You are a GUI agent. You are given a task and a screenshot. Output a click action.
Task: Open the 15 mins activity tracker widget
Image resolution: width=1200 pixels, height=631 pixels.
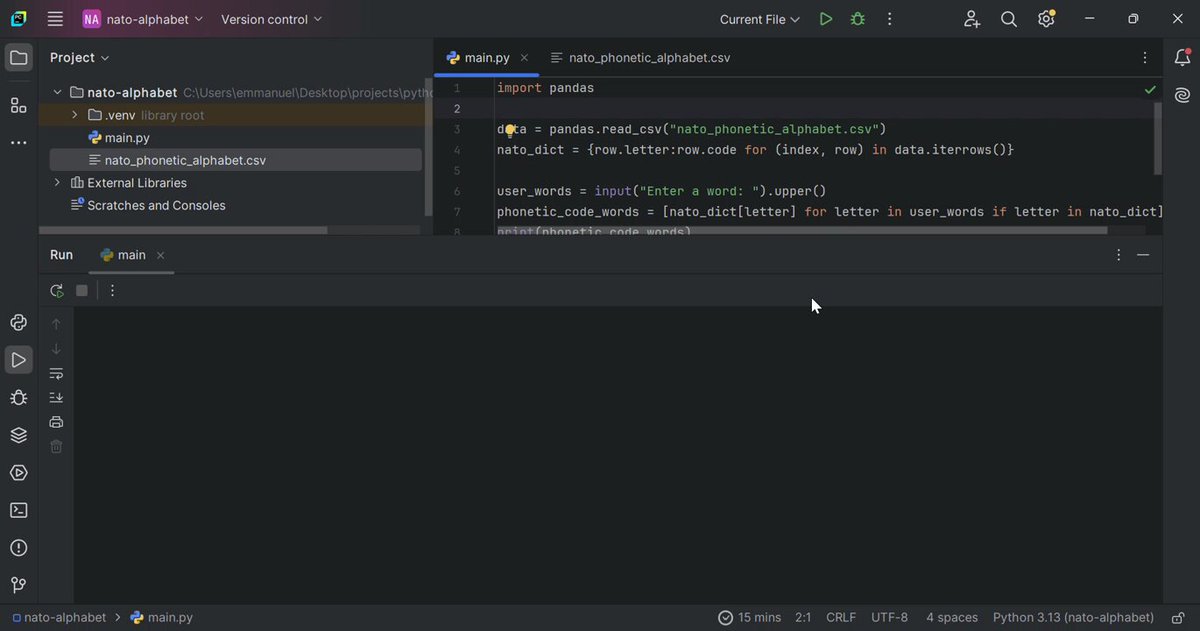point(750,618)
